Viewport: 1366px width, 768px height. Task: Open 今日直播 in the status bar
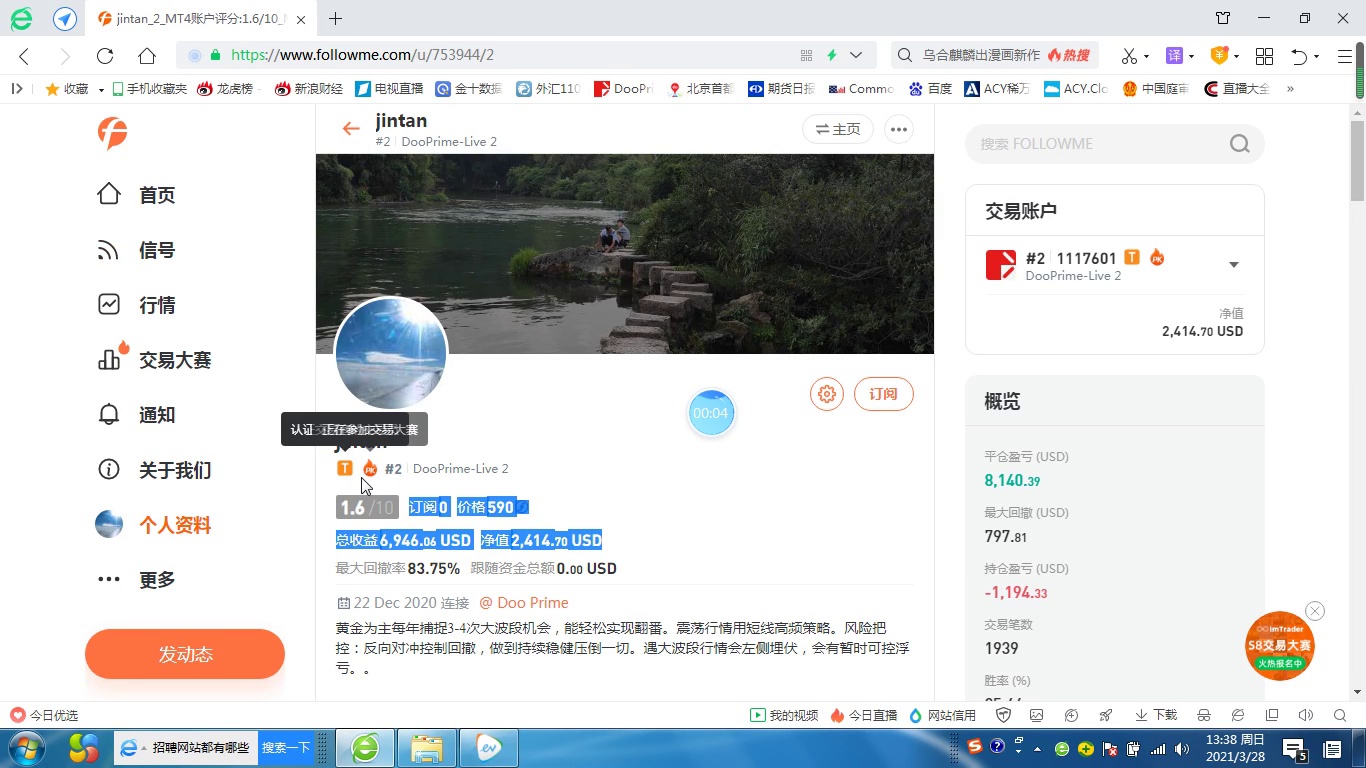click(x=864, y=715)
